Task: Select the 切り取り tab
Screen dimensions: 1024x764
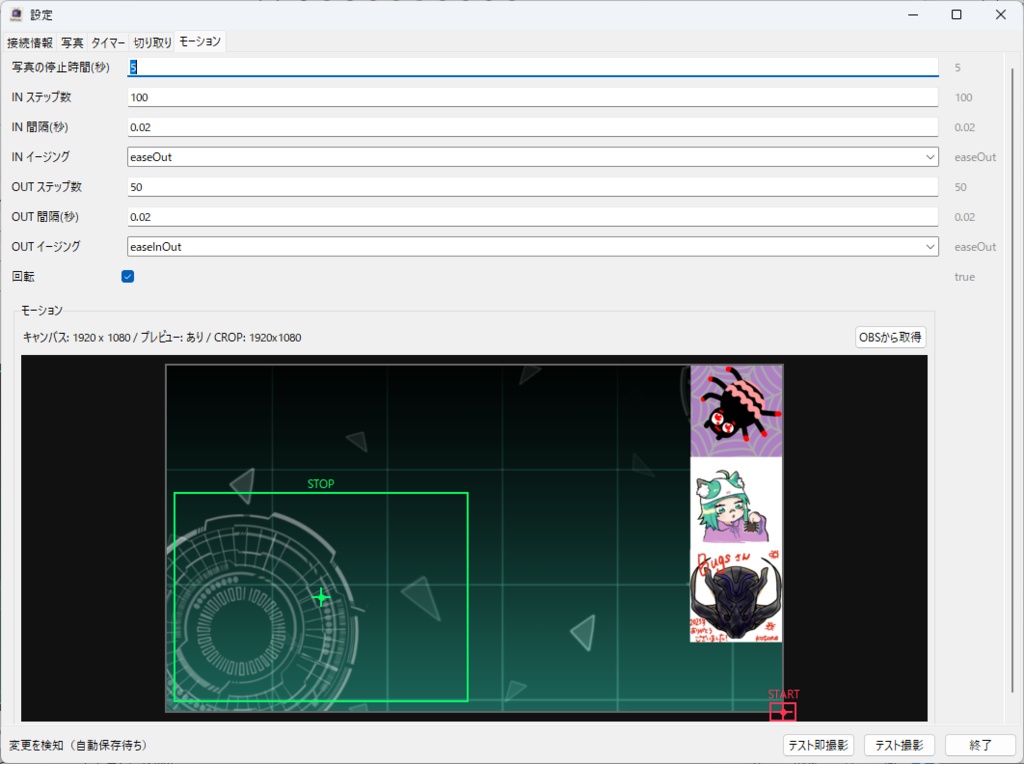Action: click(150, 42)
